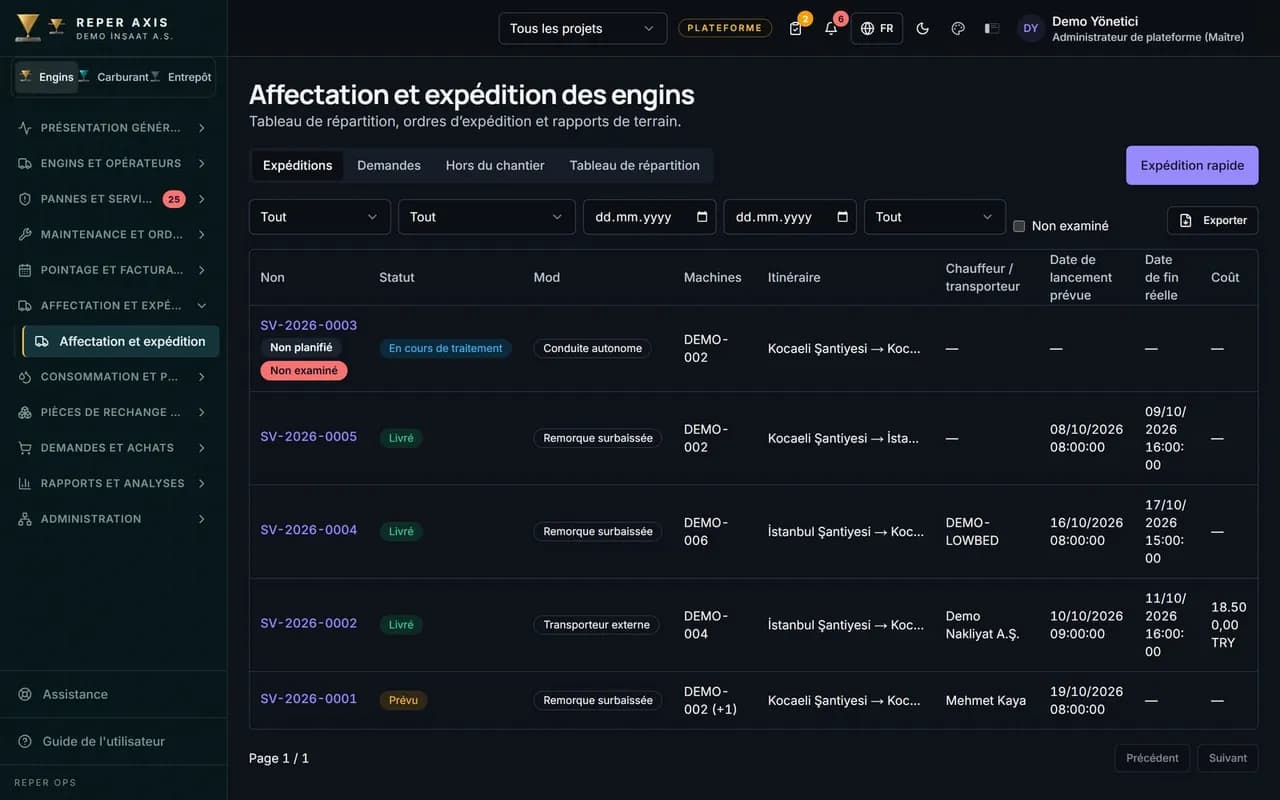Select the Entrepôt module tab

(182, 77)
